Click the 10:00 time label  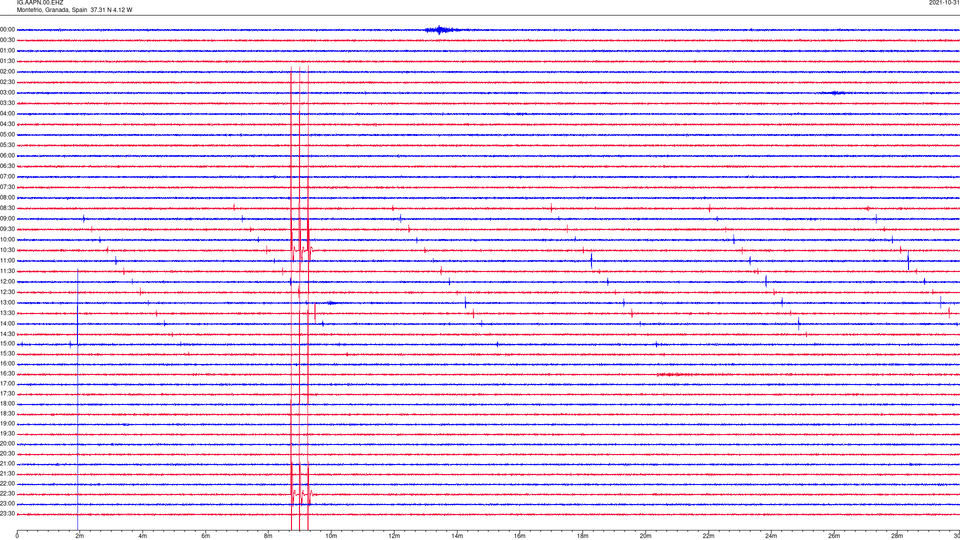(x=7, y=239)
